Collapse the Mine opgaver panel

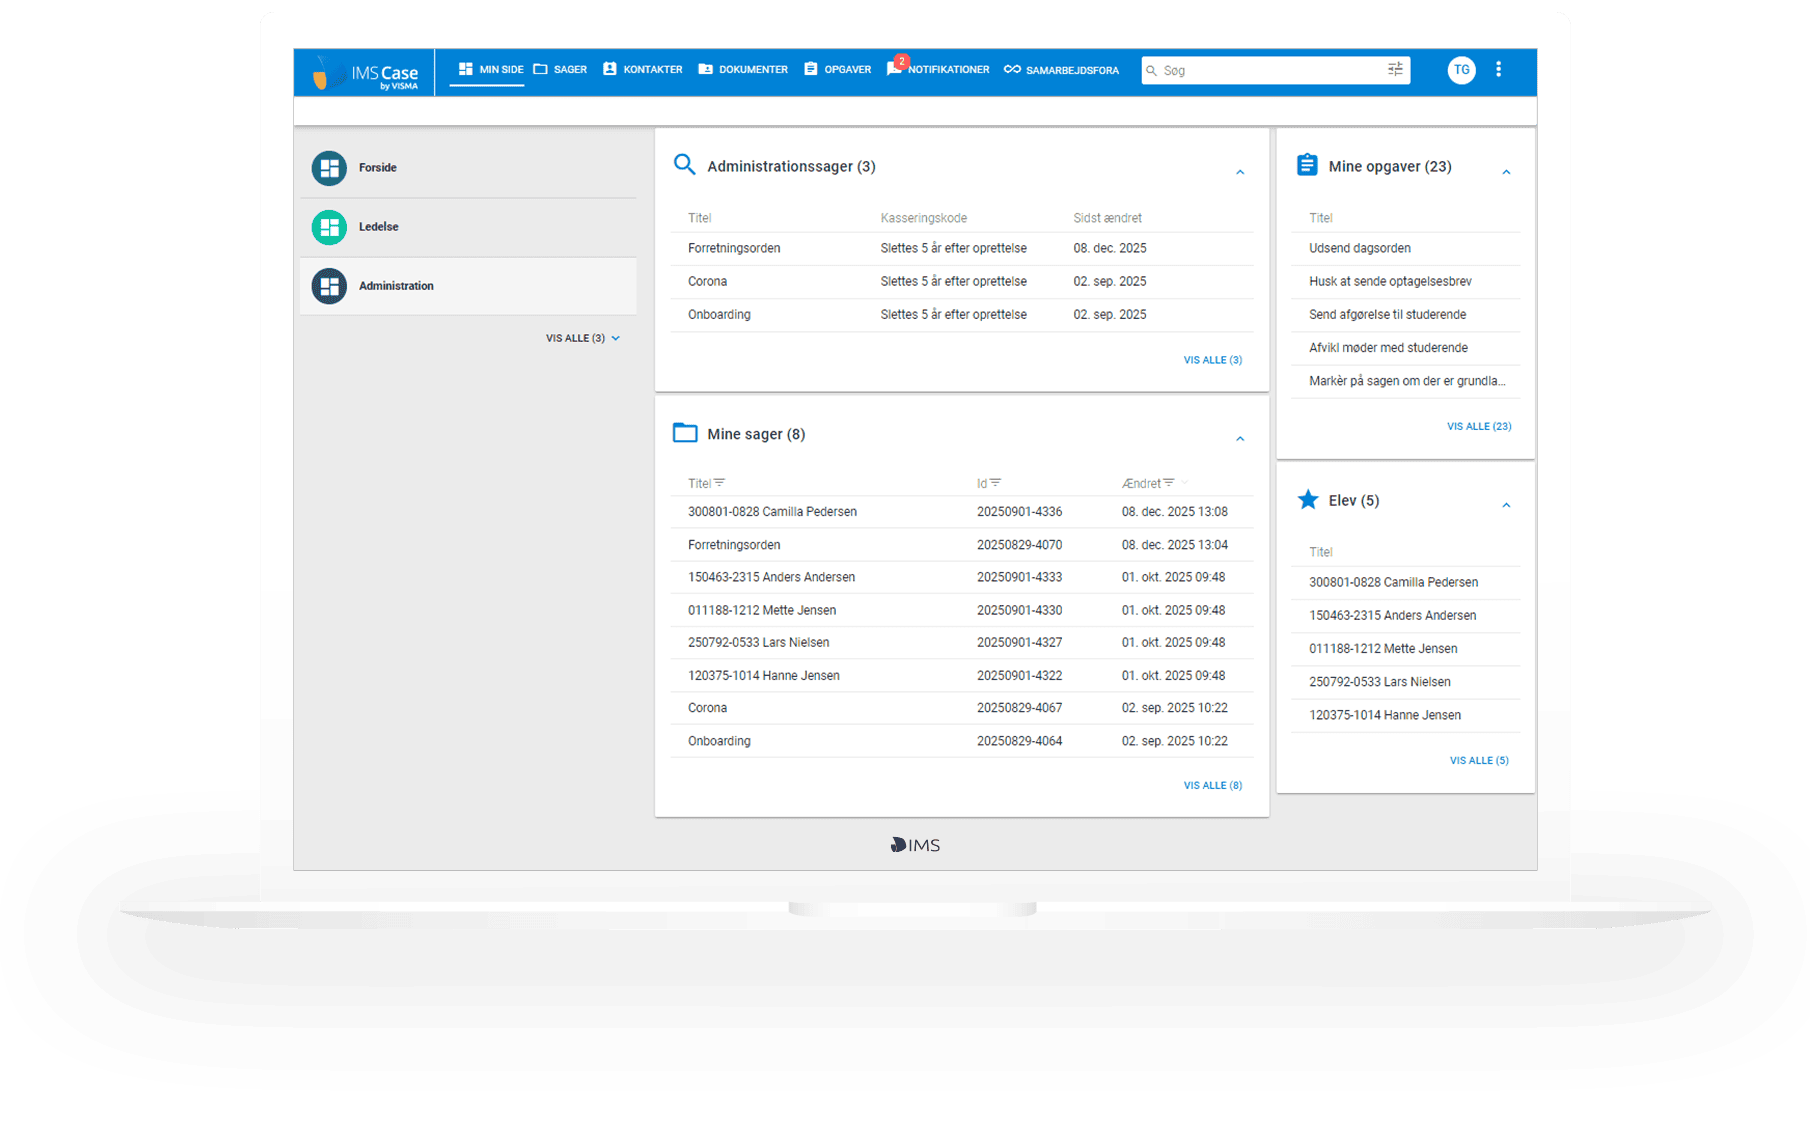(1507, 171)
